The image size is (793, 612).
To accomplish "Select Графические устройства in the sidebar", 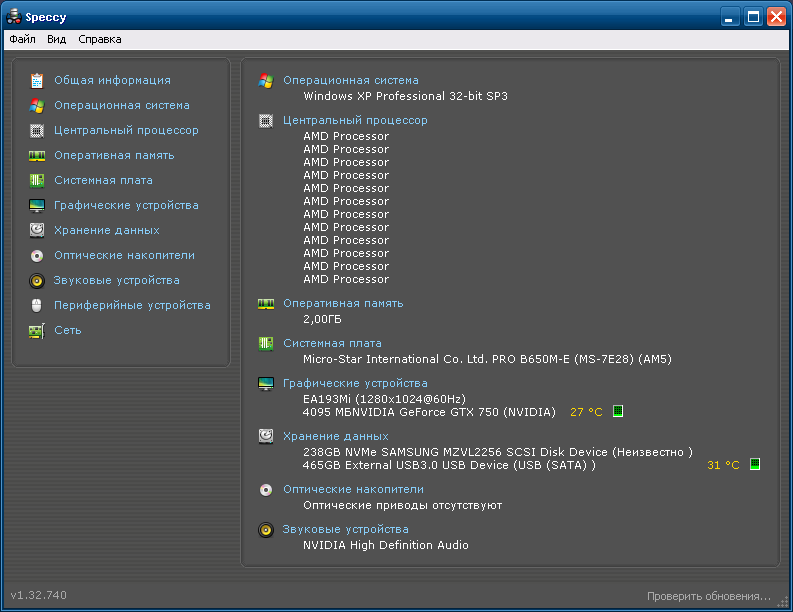I will (126, 205).
